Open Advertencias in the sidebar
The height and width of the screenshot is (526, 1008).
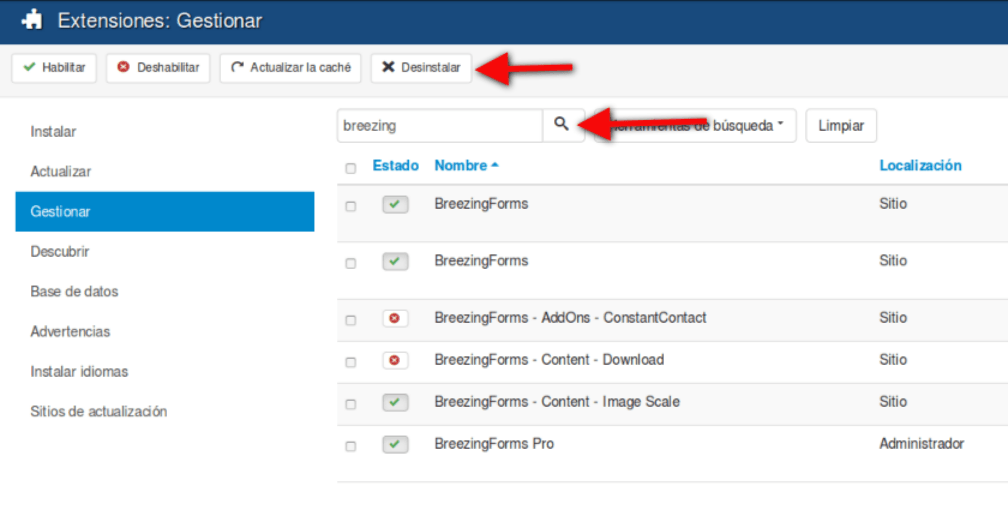coord(70,331)
